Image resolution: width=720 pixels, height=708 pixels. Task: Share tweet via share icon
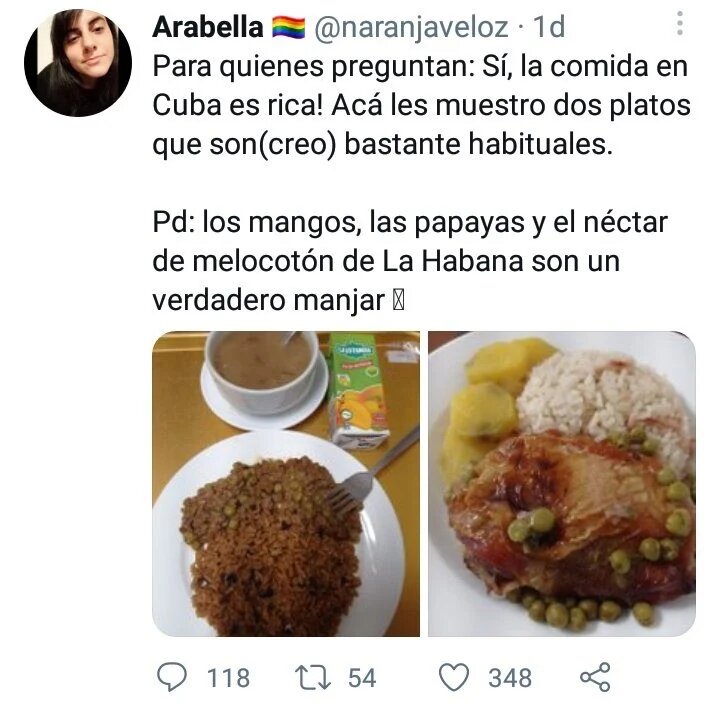click(x=596, y=677)
